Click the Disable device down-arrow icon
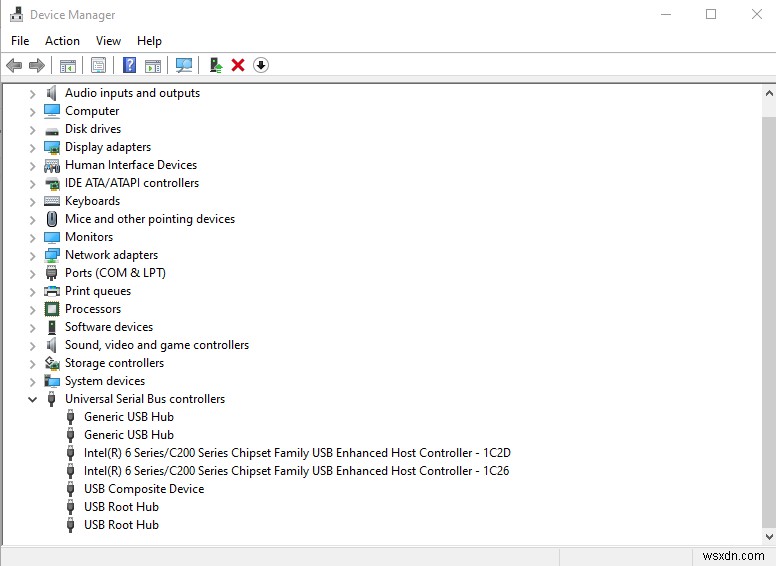This screenshot has height=566, width=776. click(x=261, y=65)
